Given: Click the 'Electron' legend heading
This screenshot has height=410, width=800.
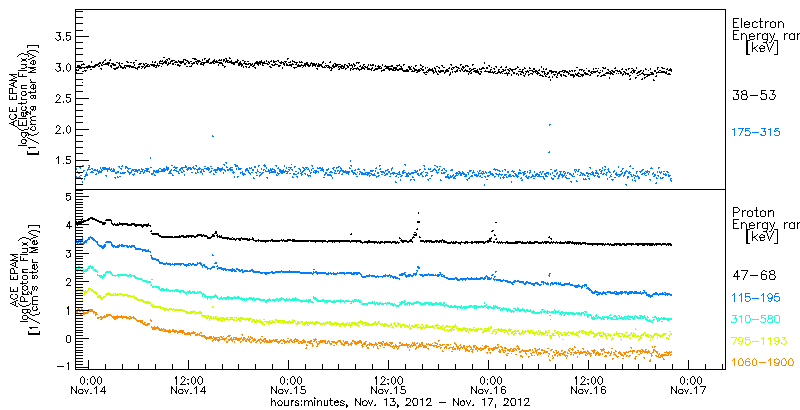Looking at the screenshot, I should (759, 23).
